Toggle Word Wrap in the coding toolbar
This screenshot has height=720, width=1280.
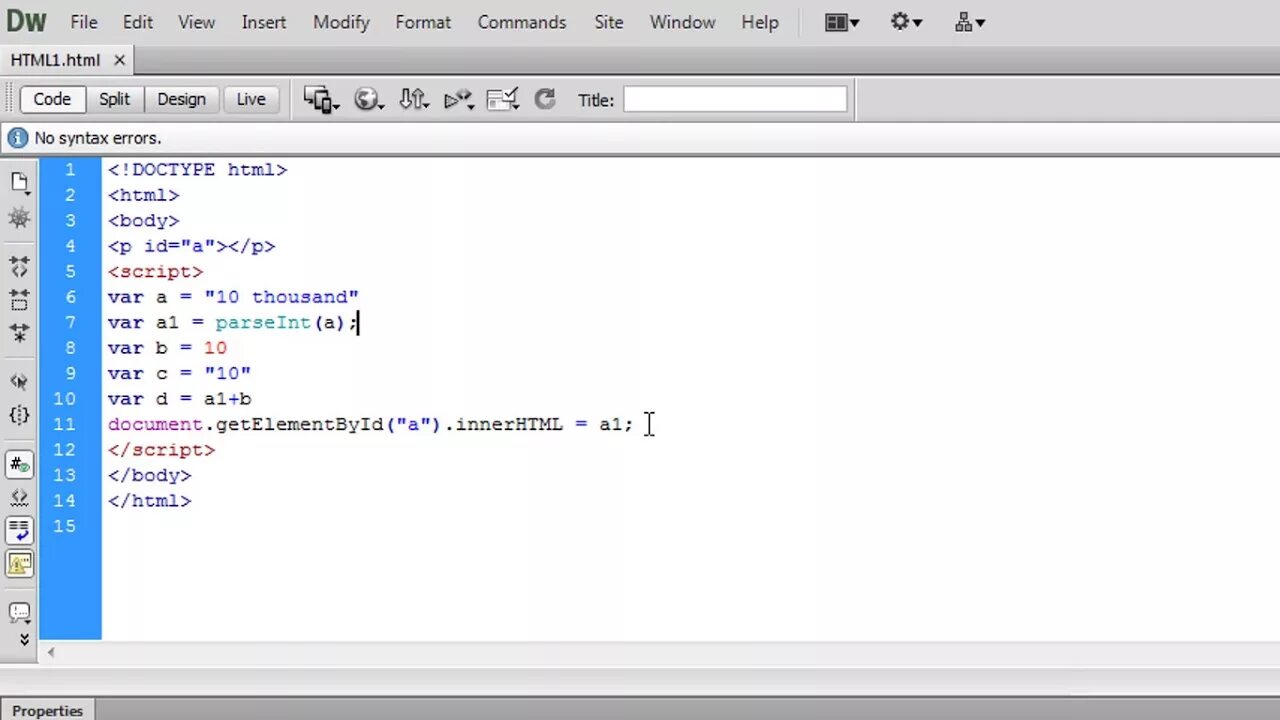pos(19,530)
